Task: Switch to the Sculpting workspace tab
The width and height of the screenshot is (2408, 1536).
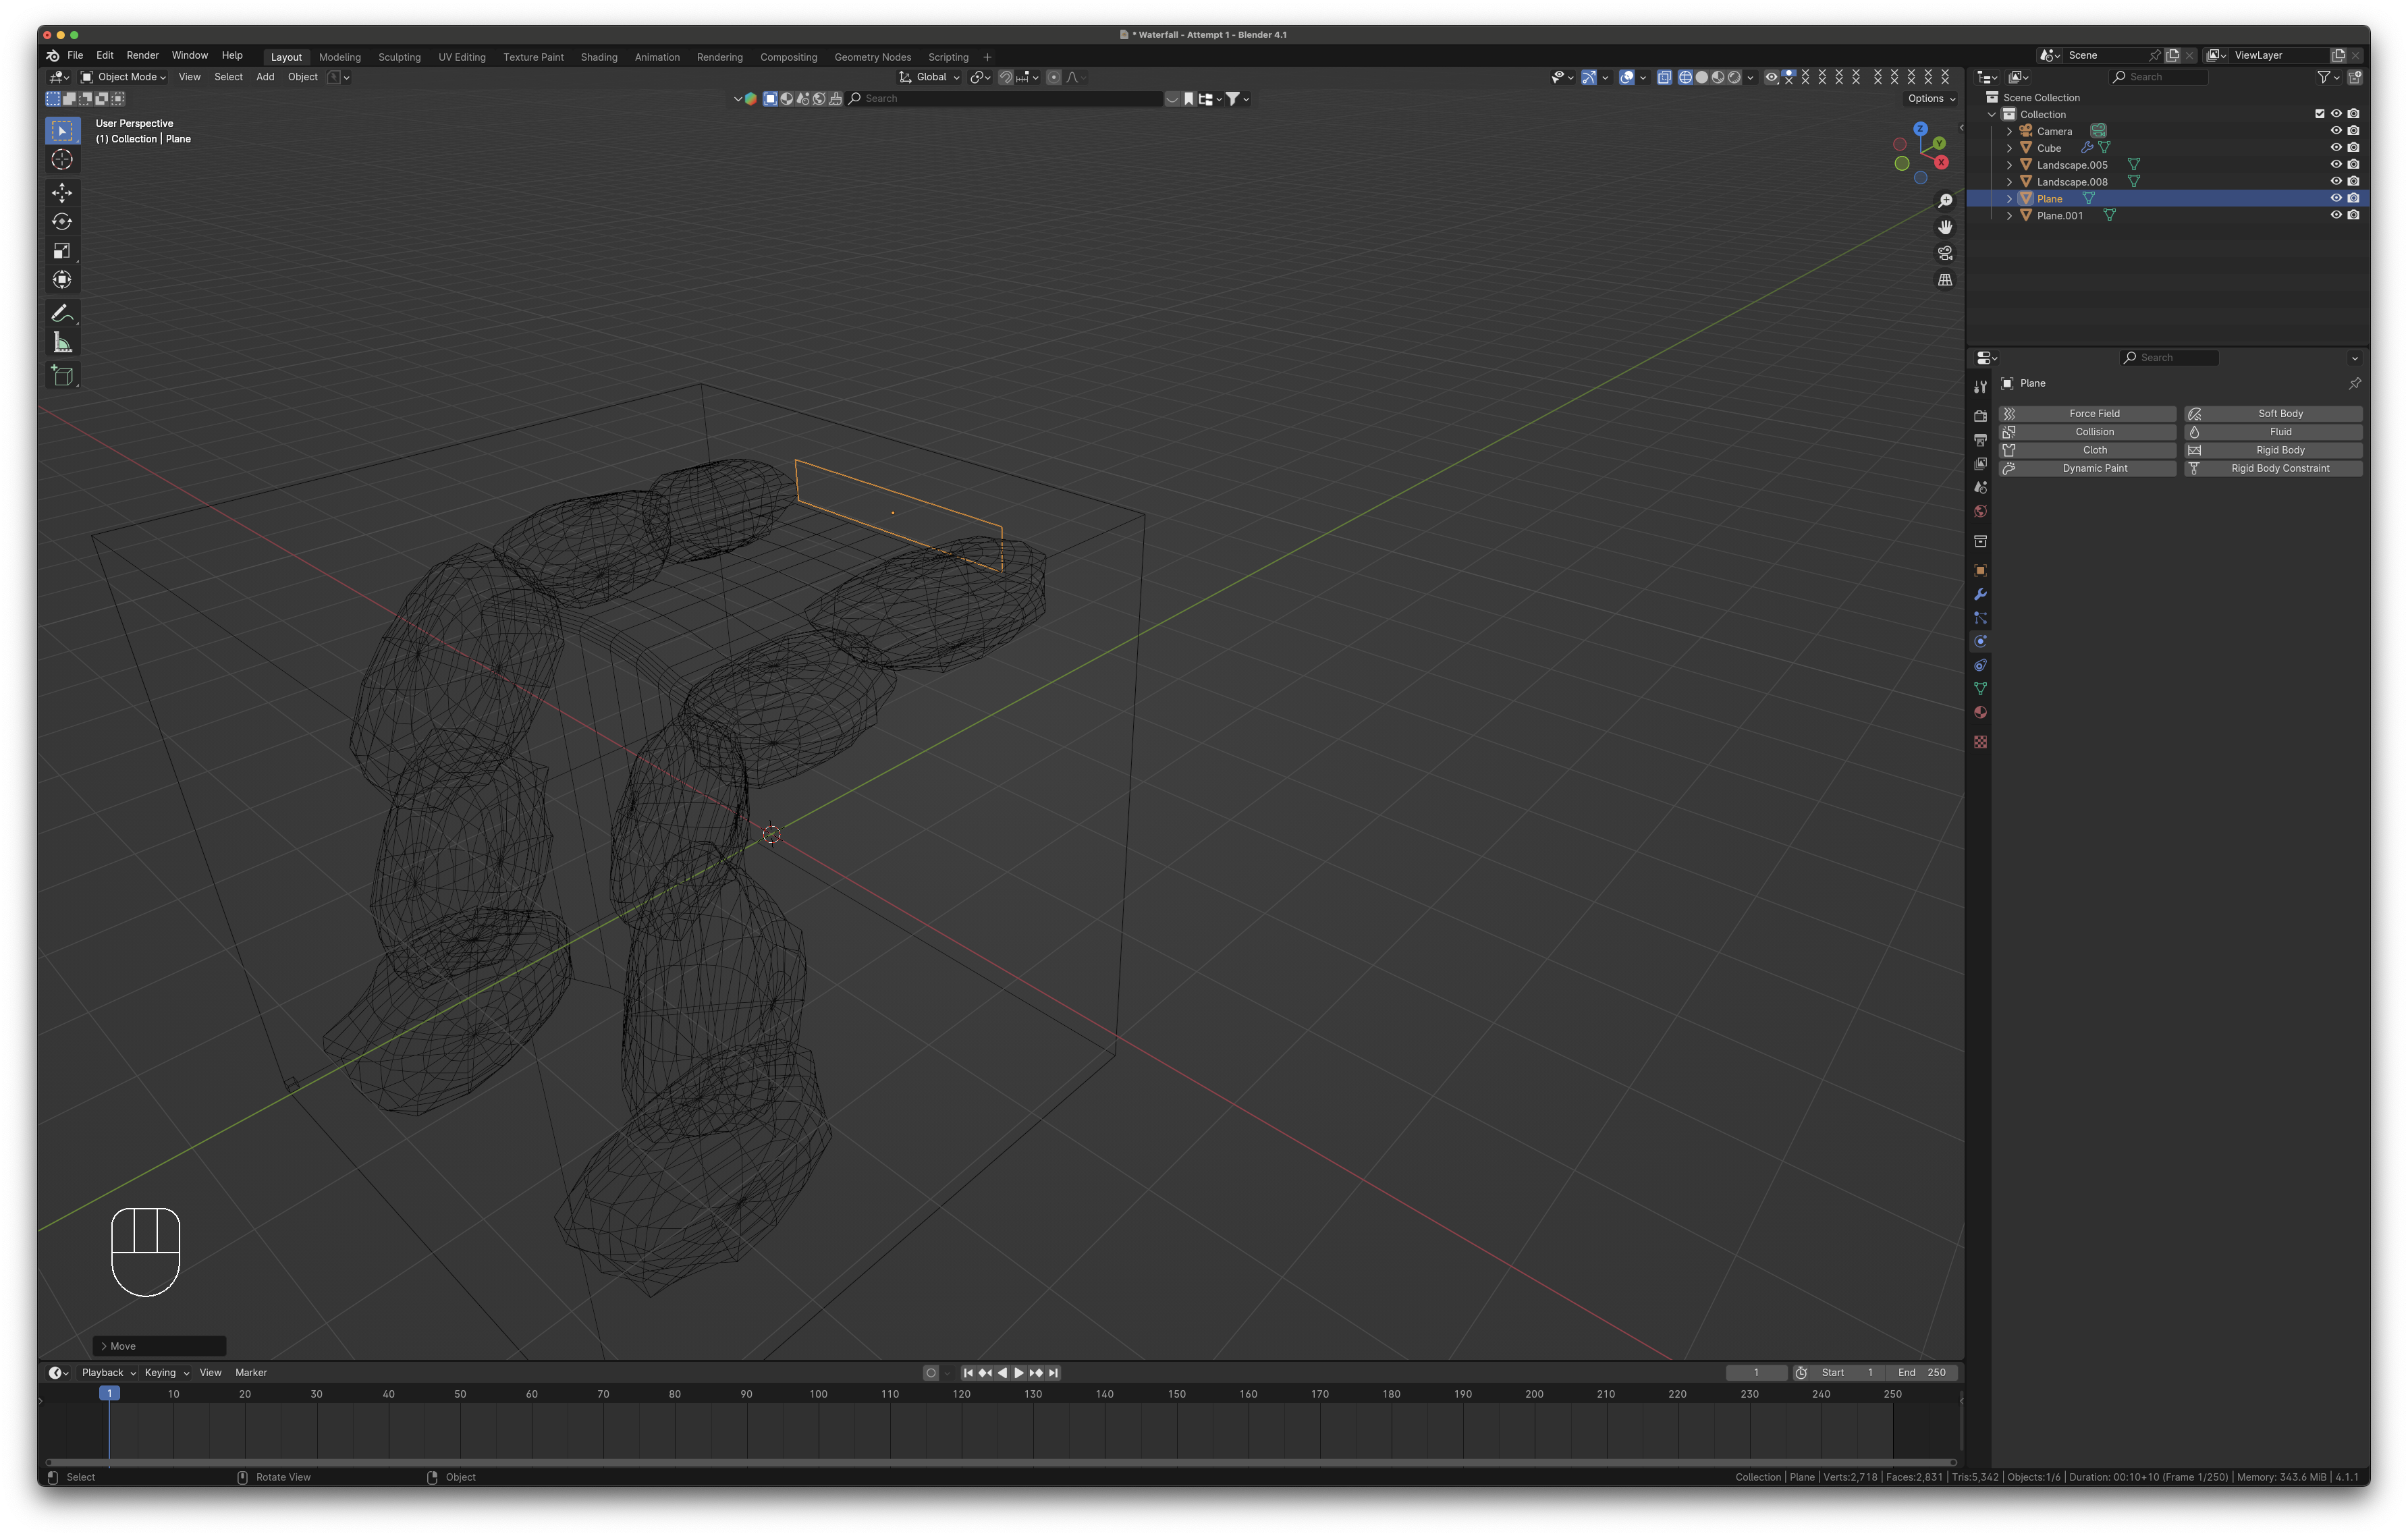Action: click(x=399, y=57)
